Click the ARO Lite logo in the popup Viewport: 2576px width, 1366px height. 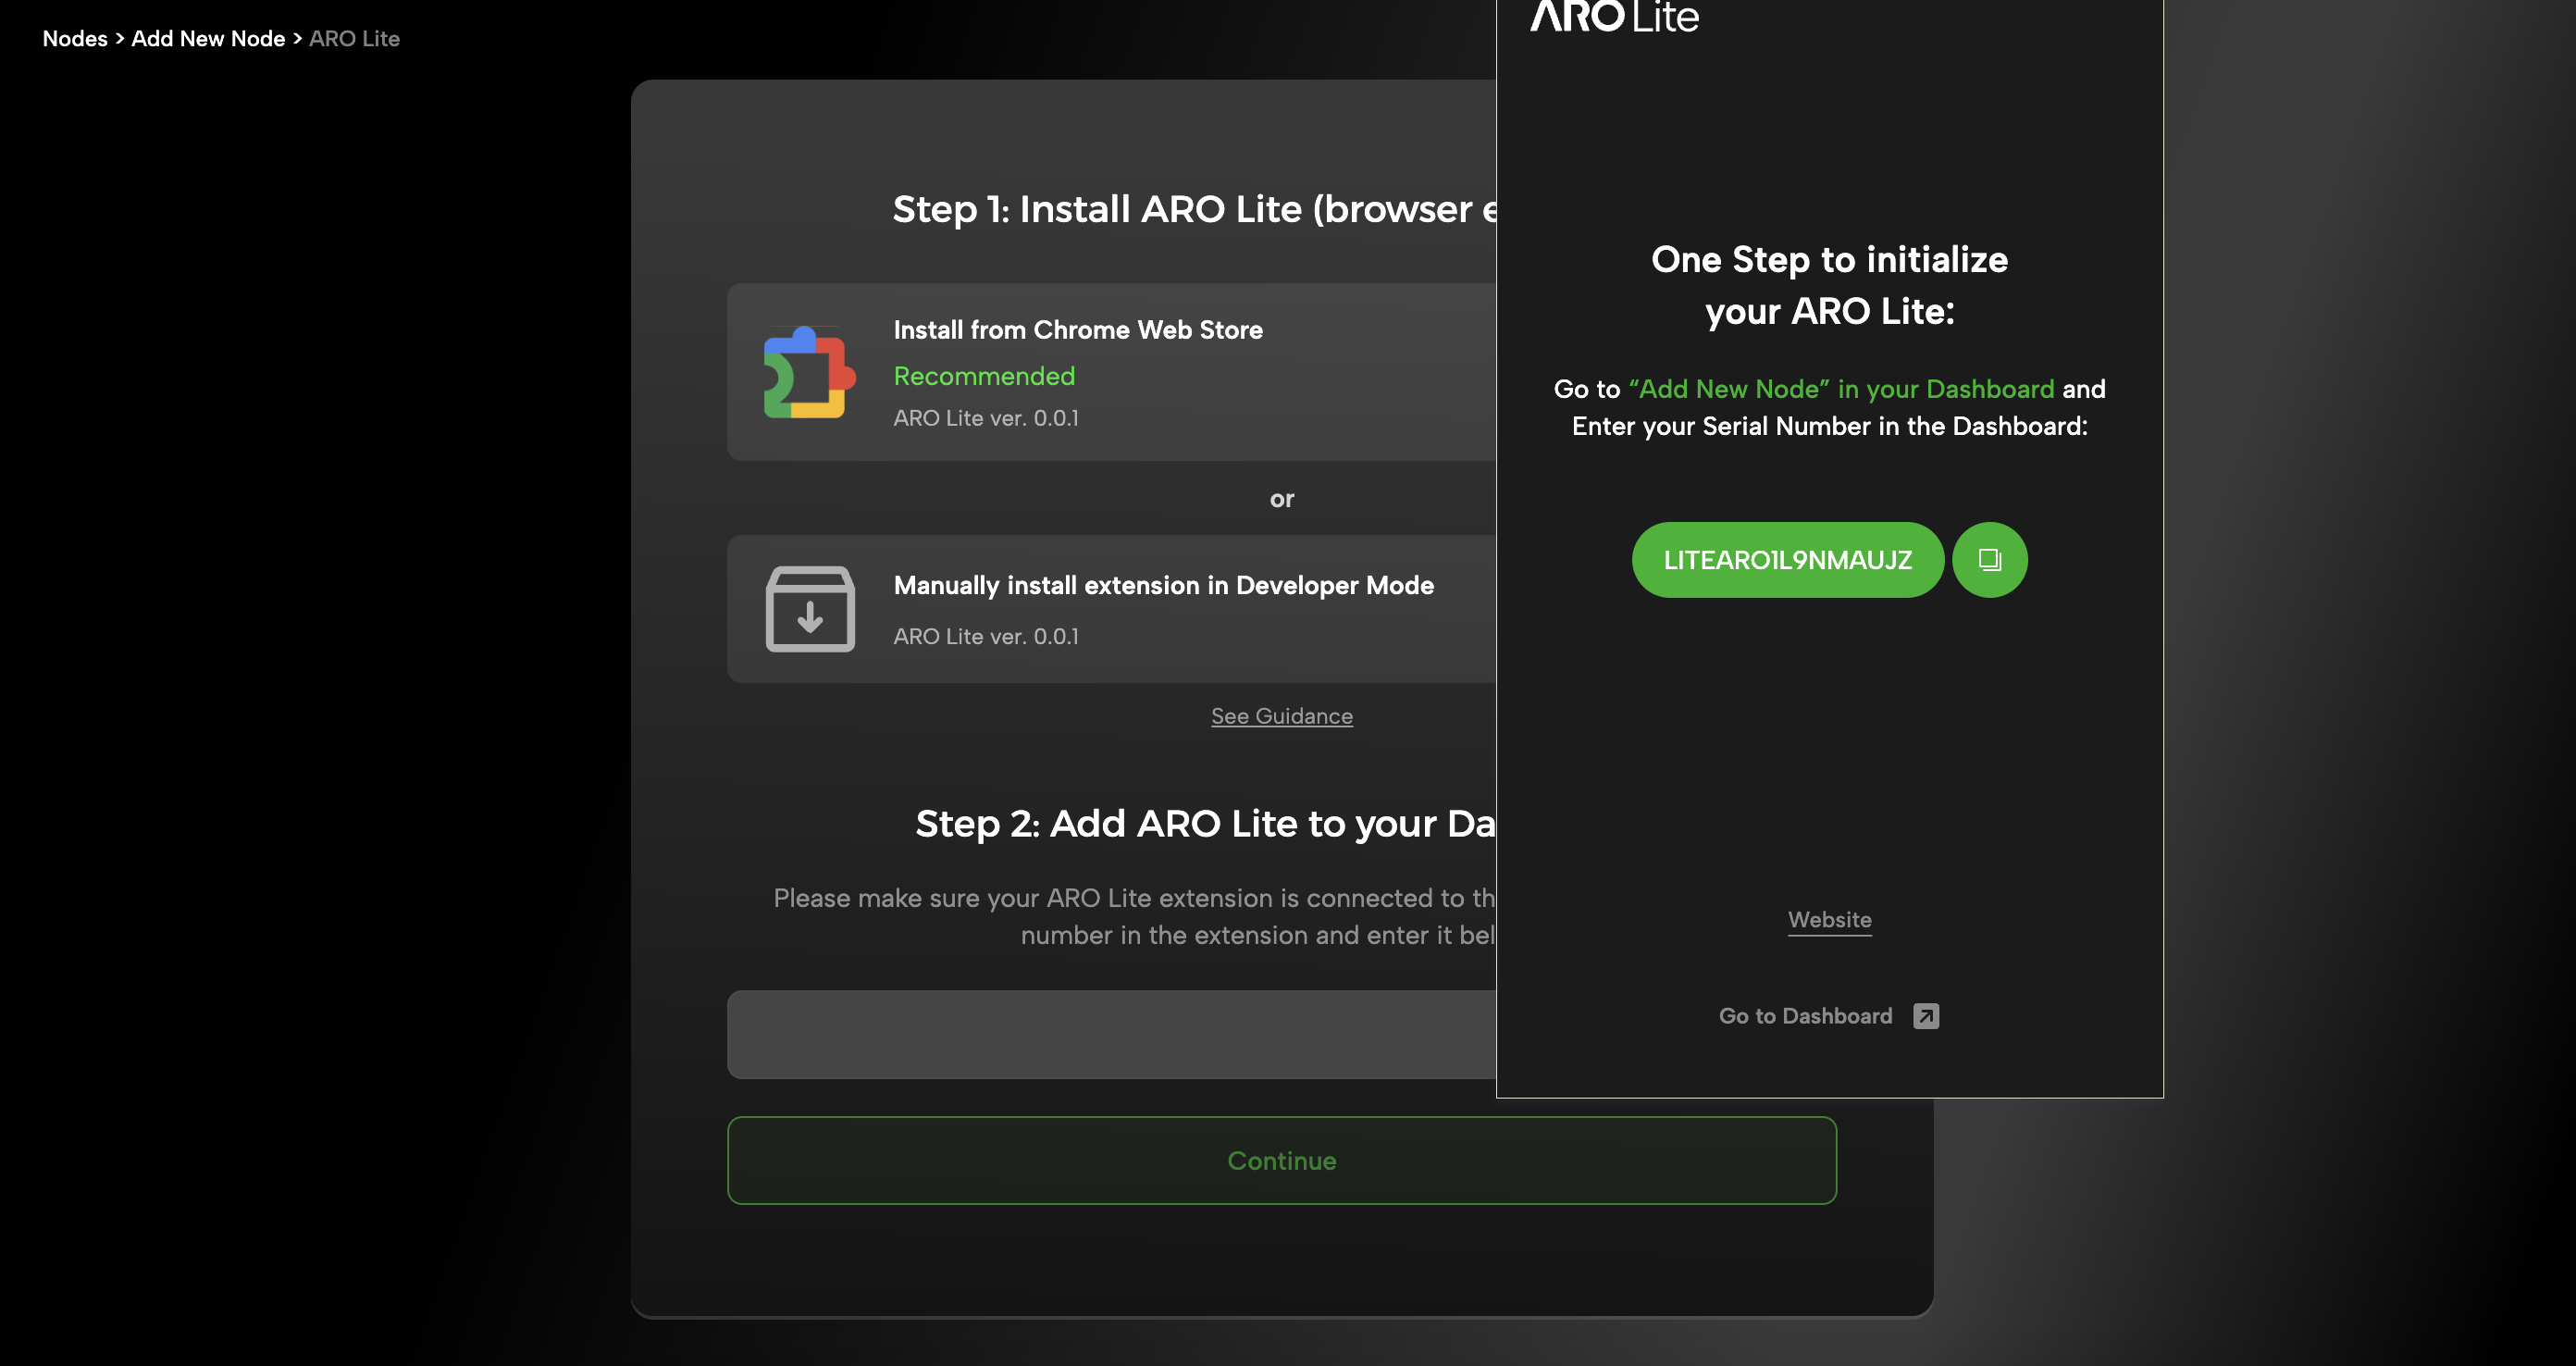tap(1614, 16)
